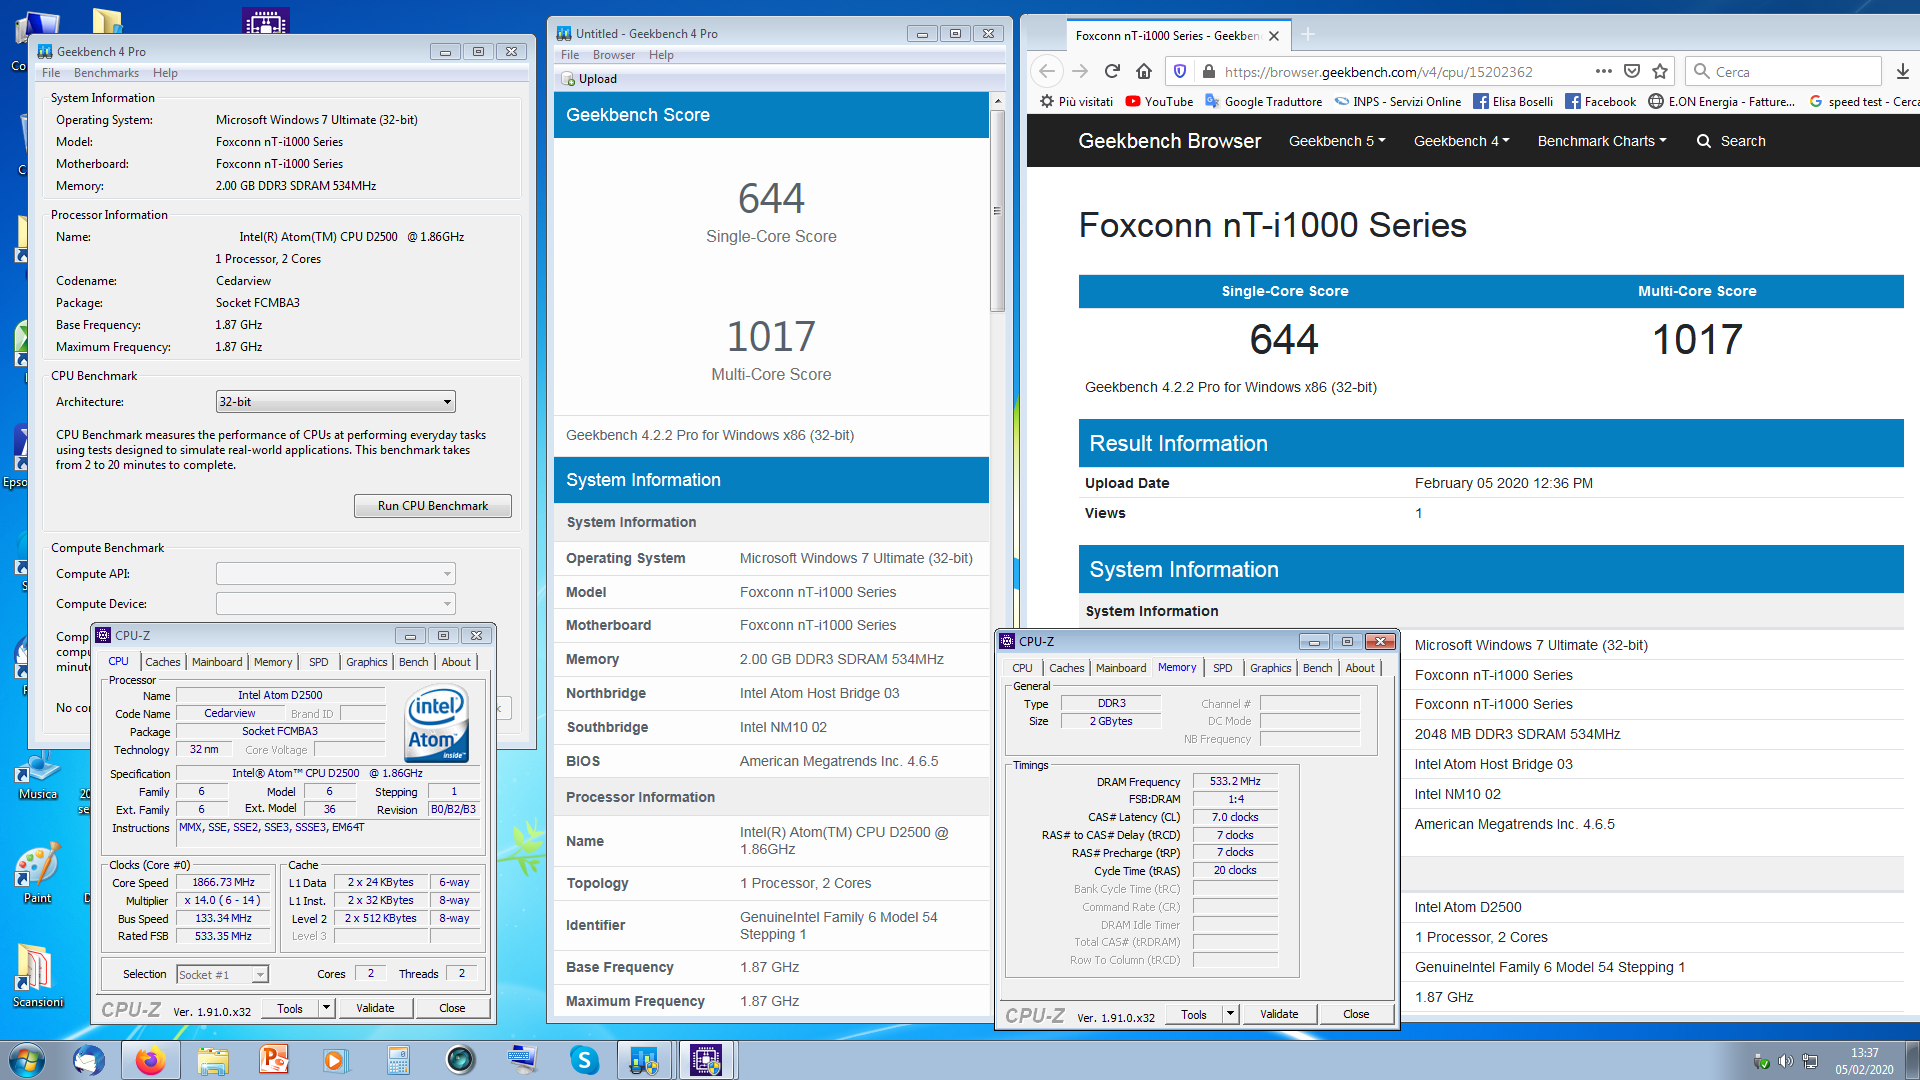Bookmark this page with star icon
This screenshot has height=1080, width=1920.
[x=1660, y=71]
